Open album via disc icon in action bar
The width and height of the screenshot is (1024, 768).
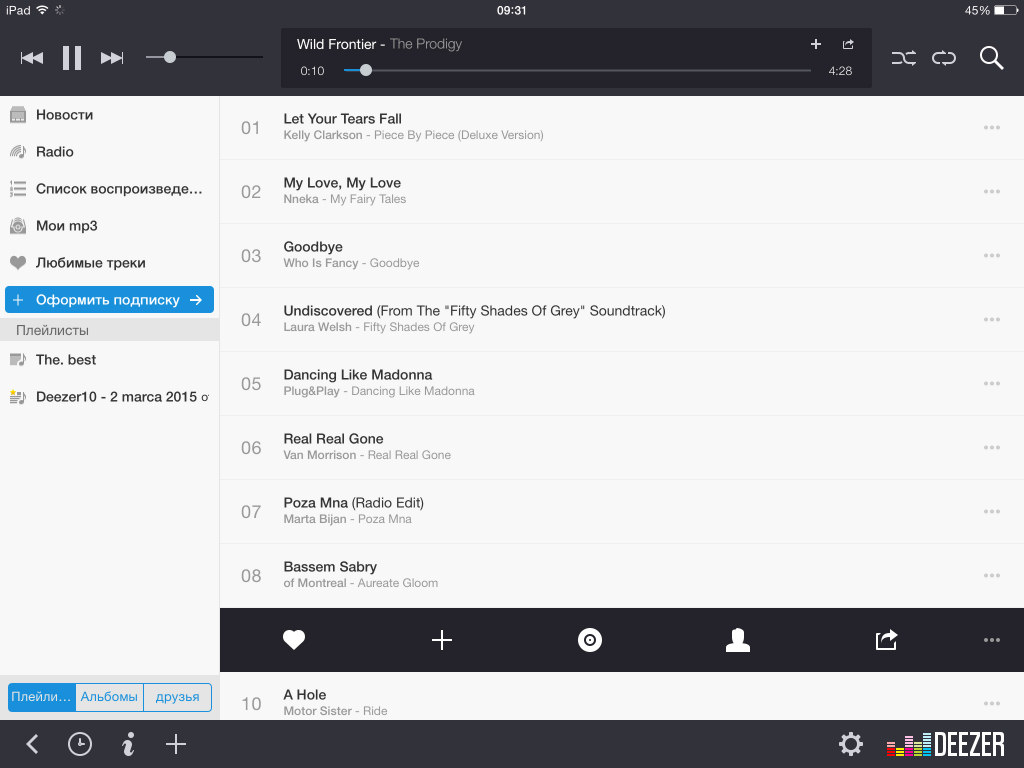(x=590, y=640)
